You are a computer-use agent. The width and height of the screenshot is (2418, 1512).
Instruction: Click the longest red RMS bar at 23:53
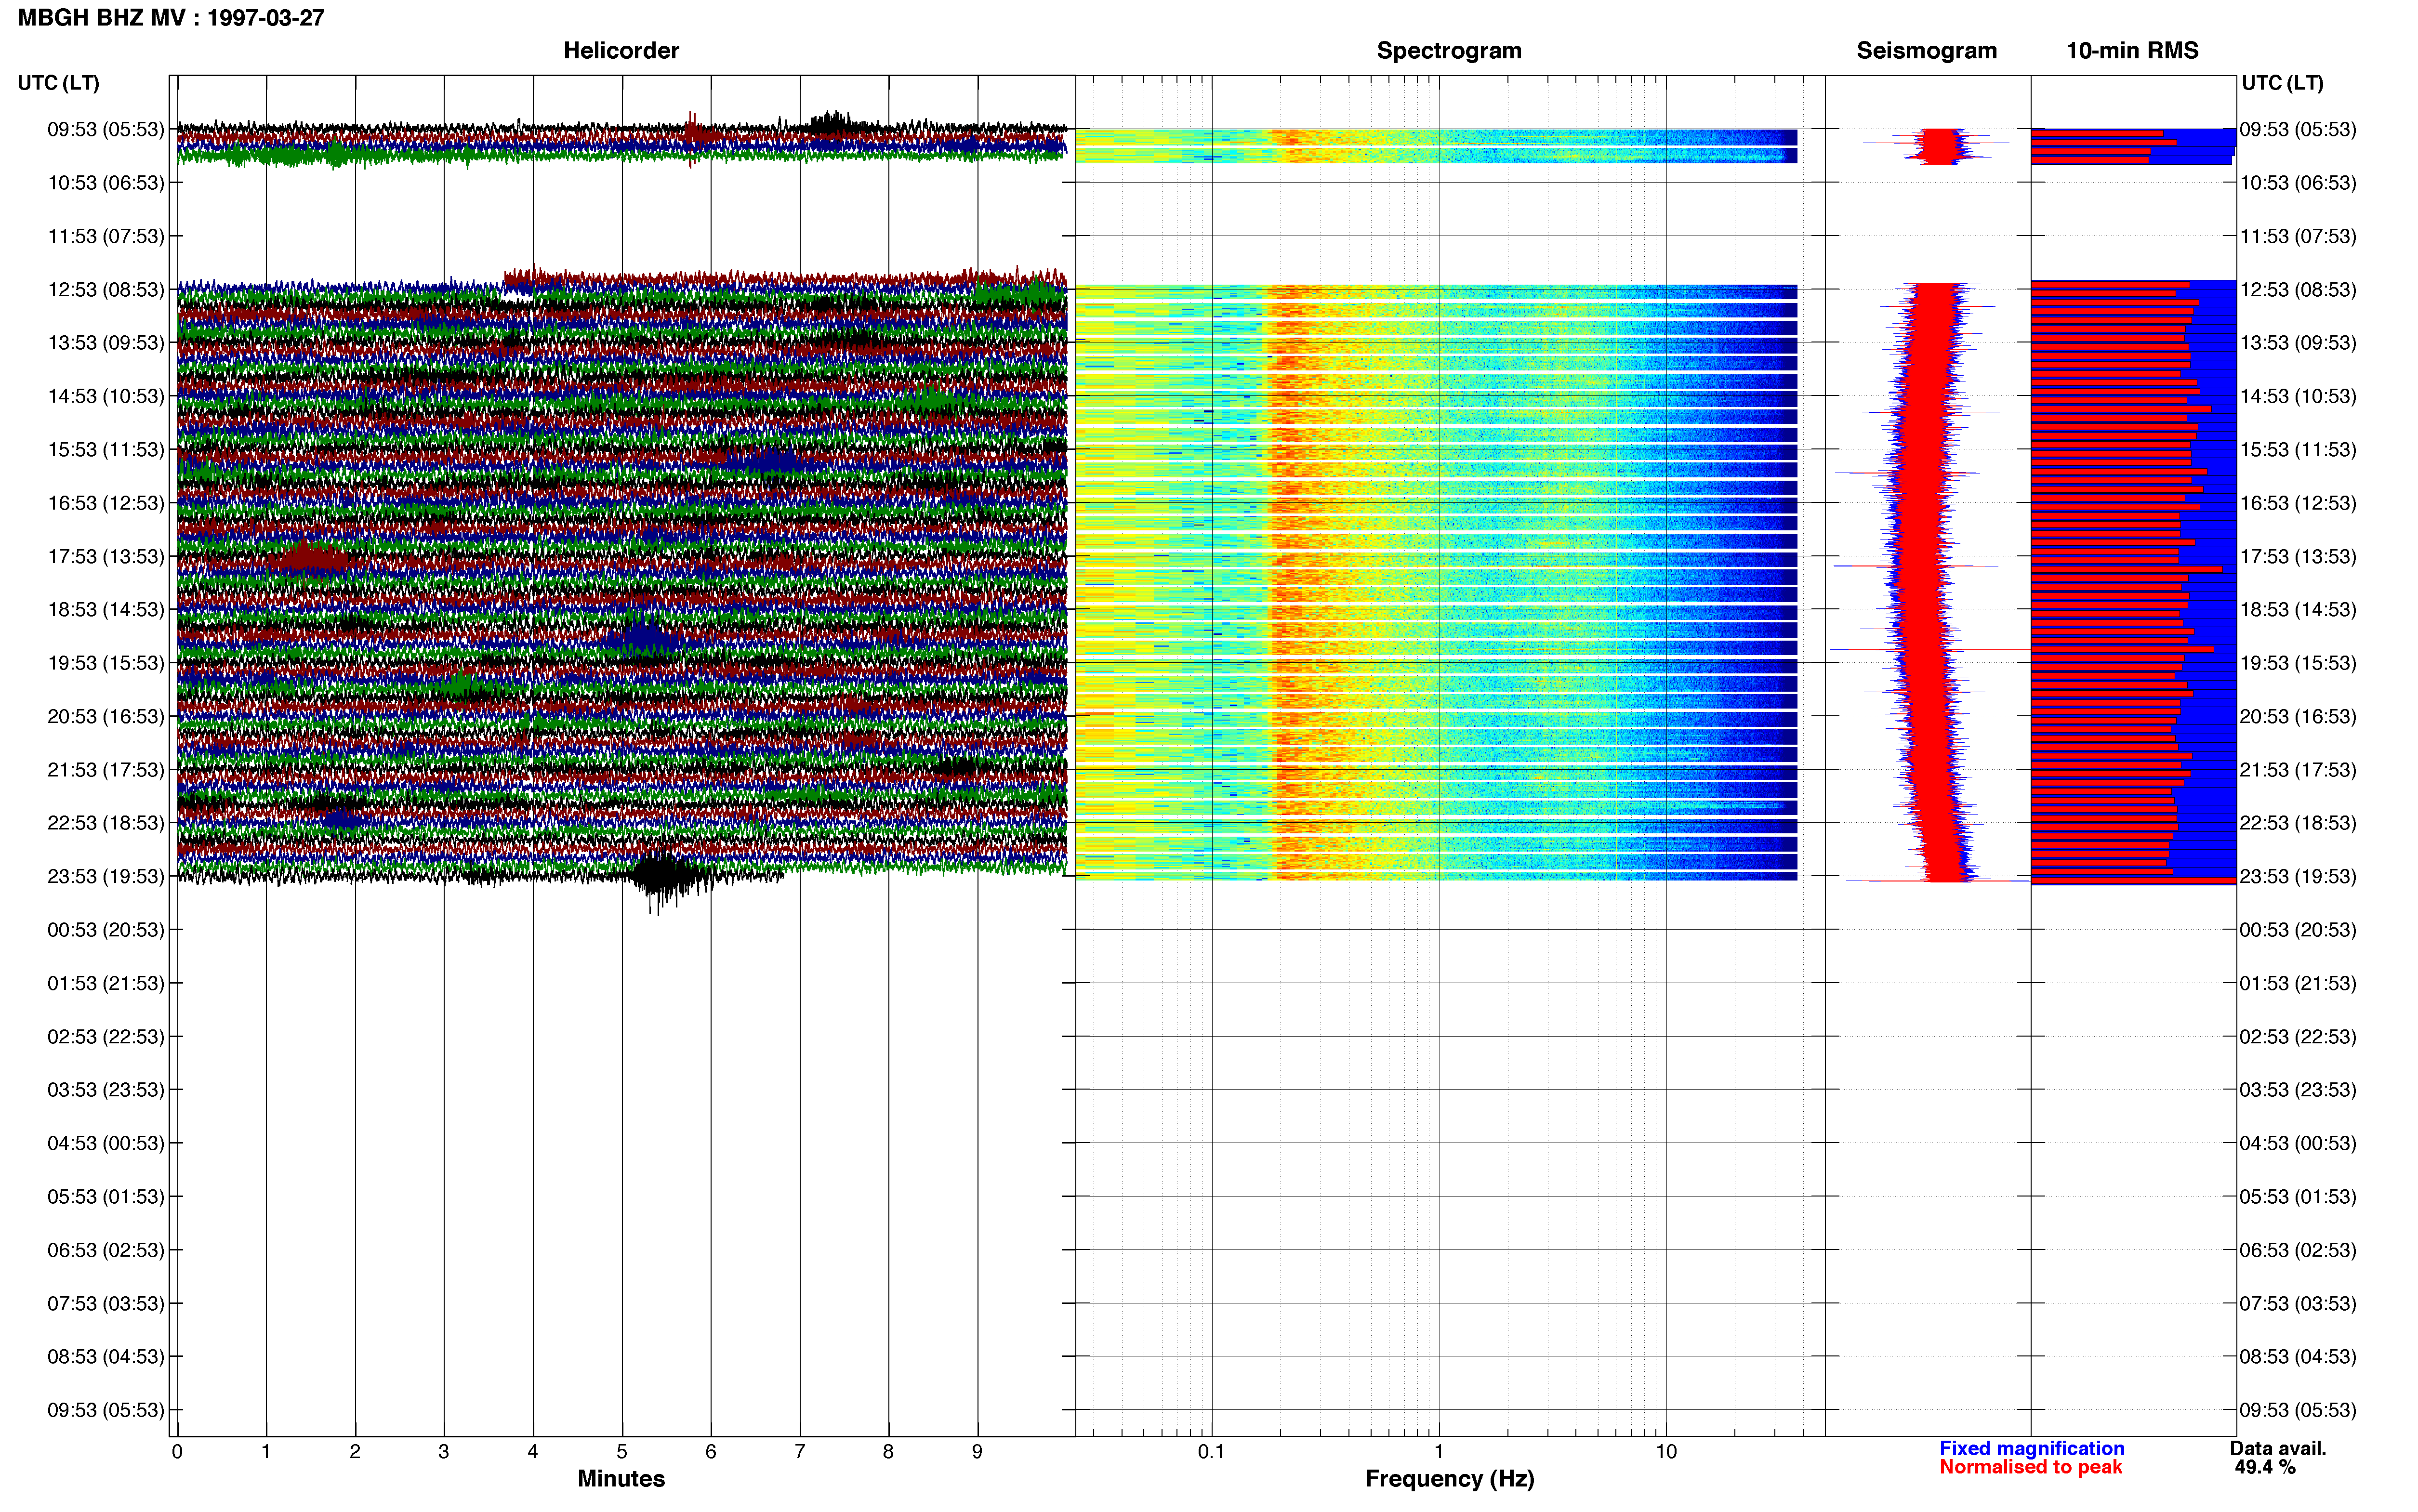pyautogui.click(x=2133, y=880)
